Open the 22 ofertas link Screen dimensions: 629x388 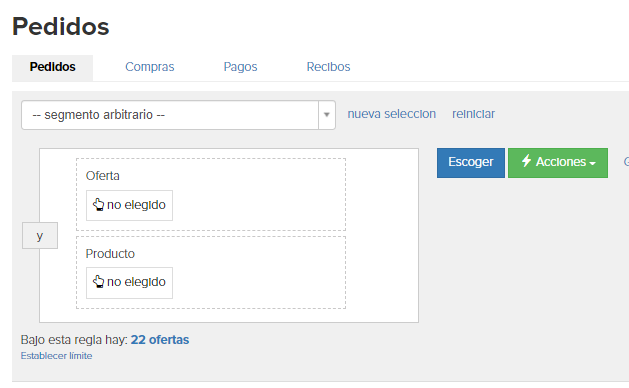click(160, 339)
